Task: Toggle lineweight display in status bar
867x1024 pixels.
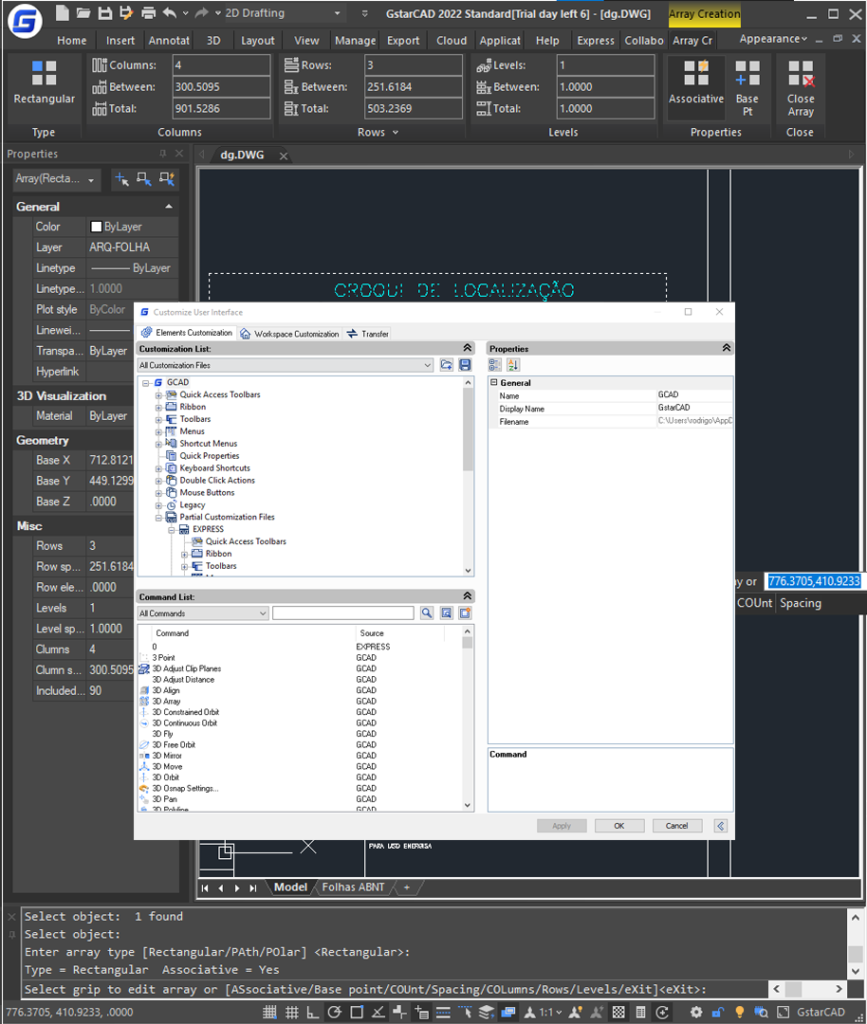Action: click(443, 1012)
